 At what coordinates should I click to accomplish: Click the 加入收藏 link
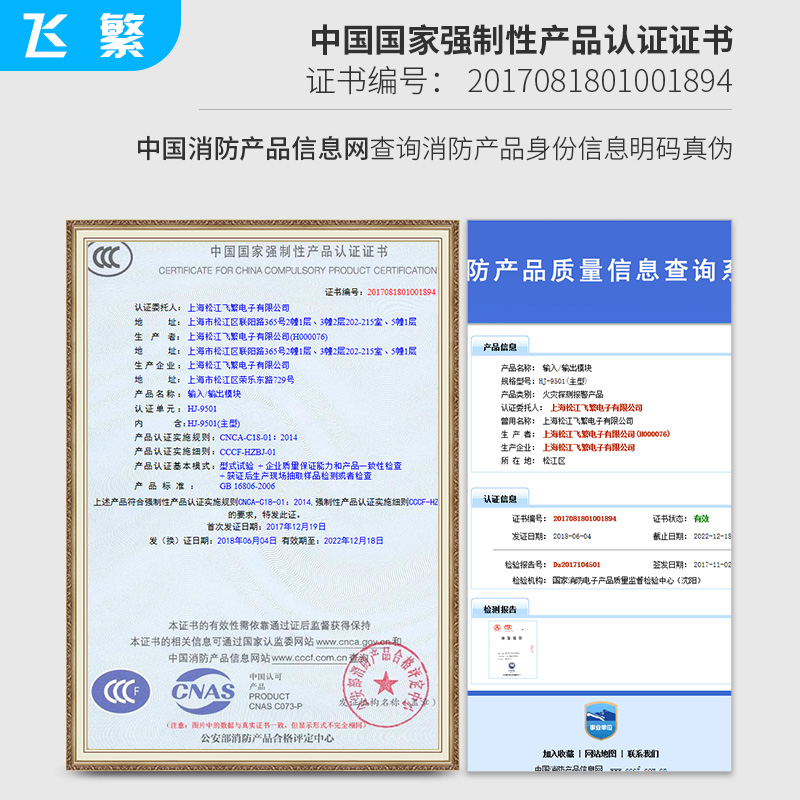(558, 754)
